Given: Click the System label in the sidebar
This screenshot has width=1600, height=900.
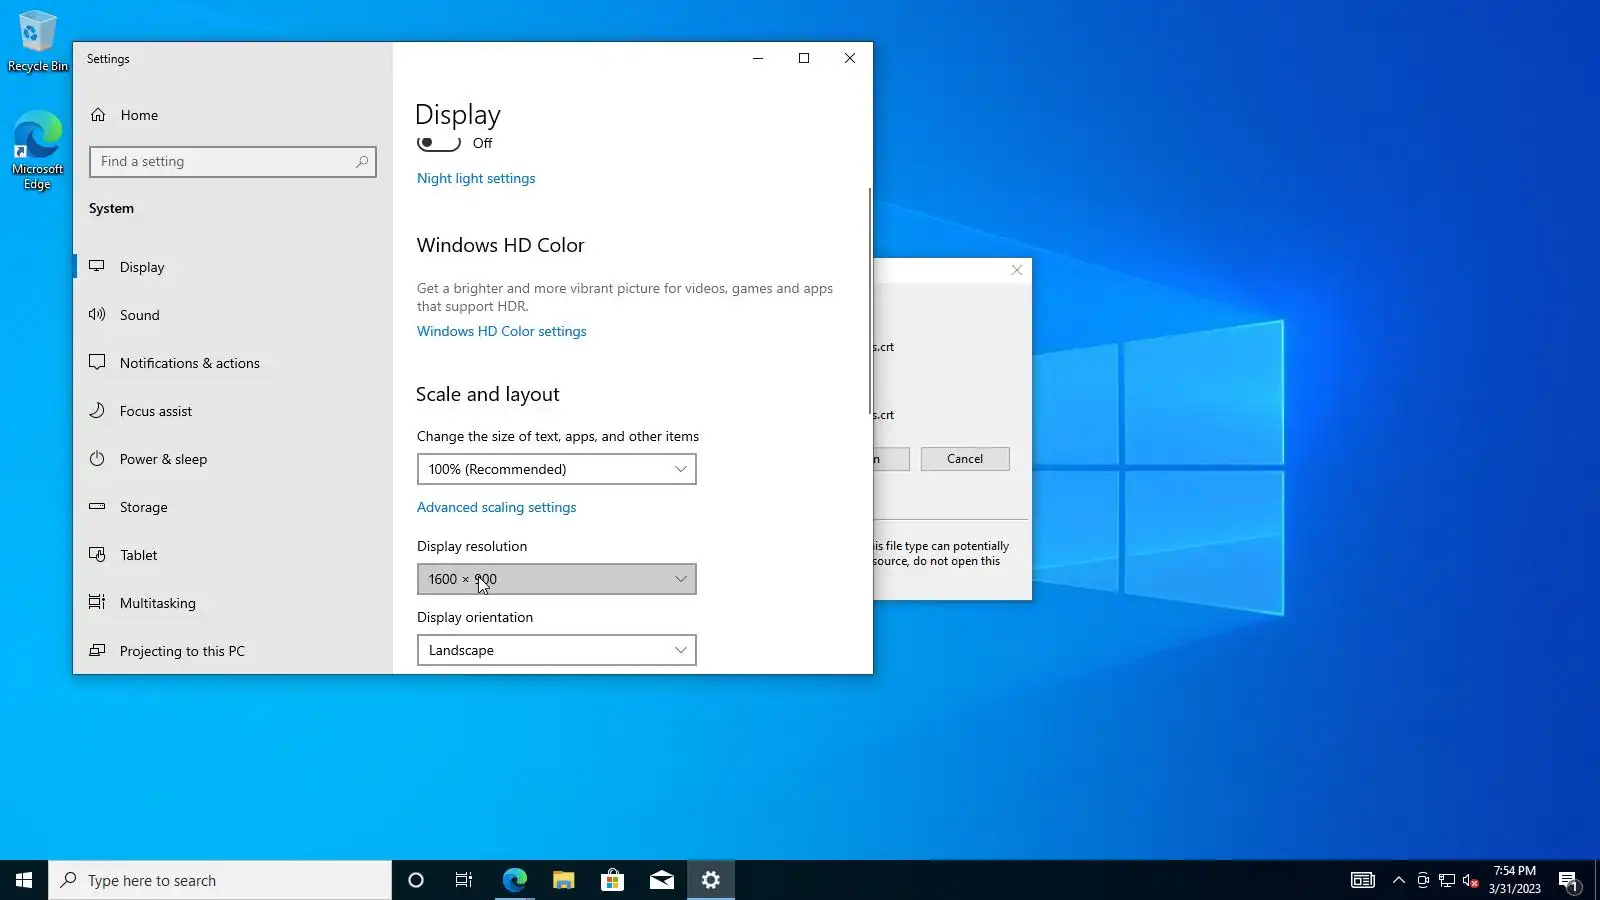Looking at the screenshot, I should [x=111, y=208].
